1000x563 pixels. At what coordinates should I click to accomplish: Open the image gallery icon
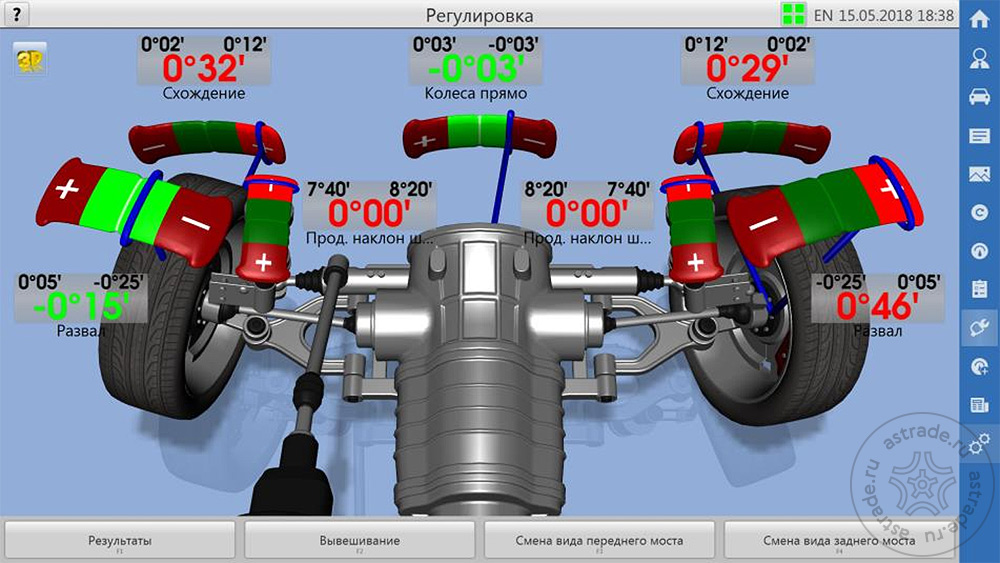pyautogui.click(x=979, y=173)
